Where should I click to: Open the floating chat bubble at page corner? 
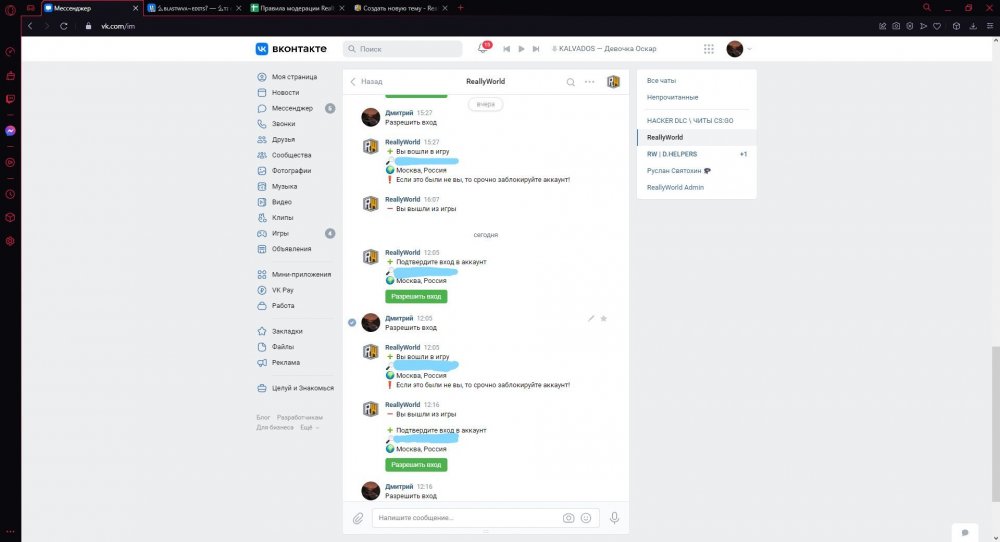[965, 532]
